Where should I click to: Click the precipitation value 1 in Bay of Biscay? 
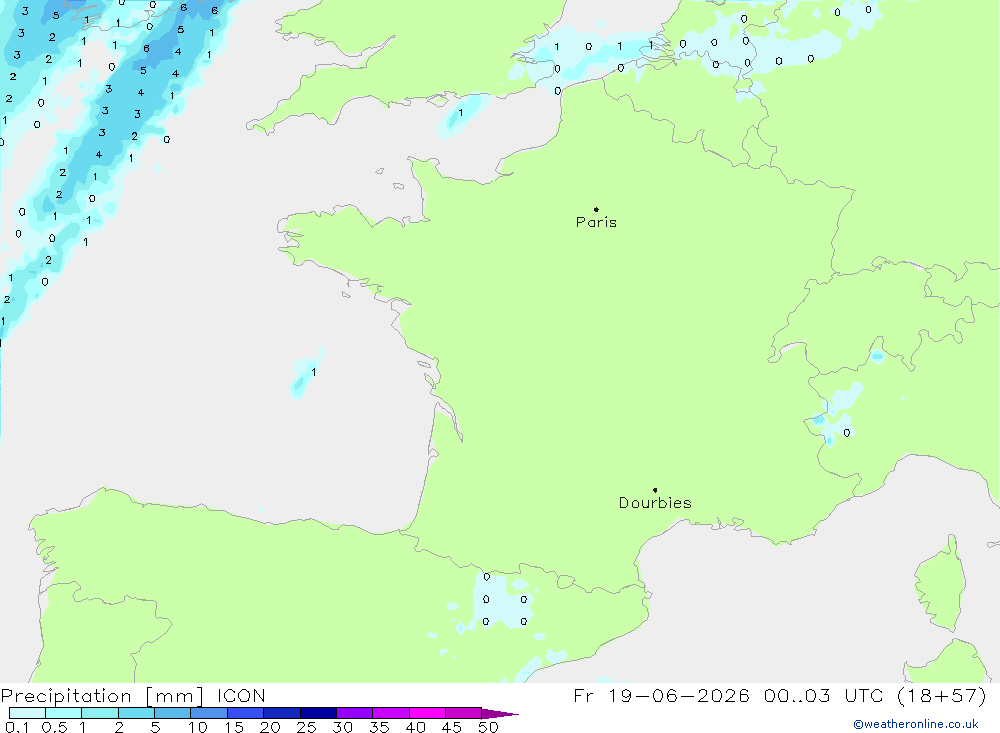click(313, 372)
